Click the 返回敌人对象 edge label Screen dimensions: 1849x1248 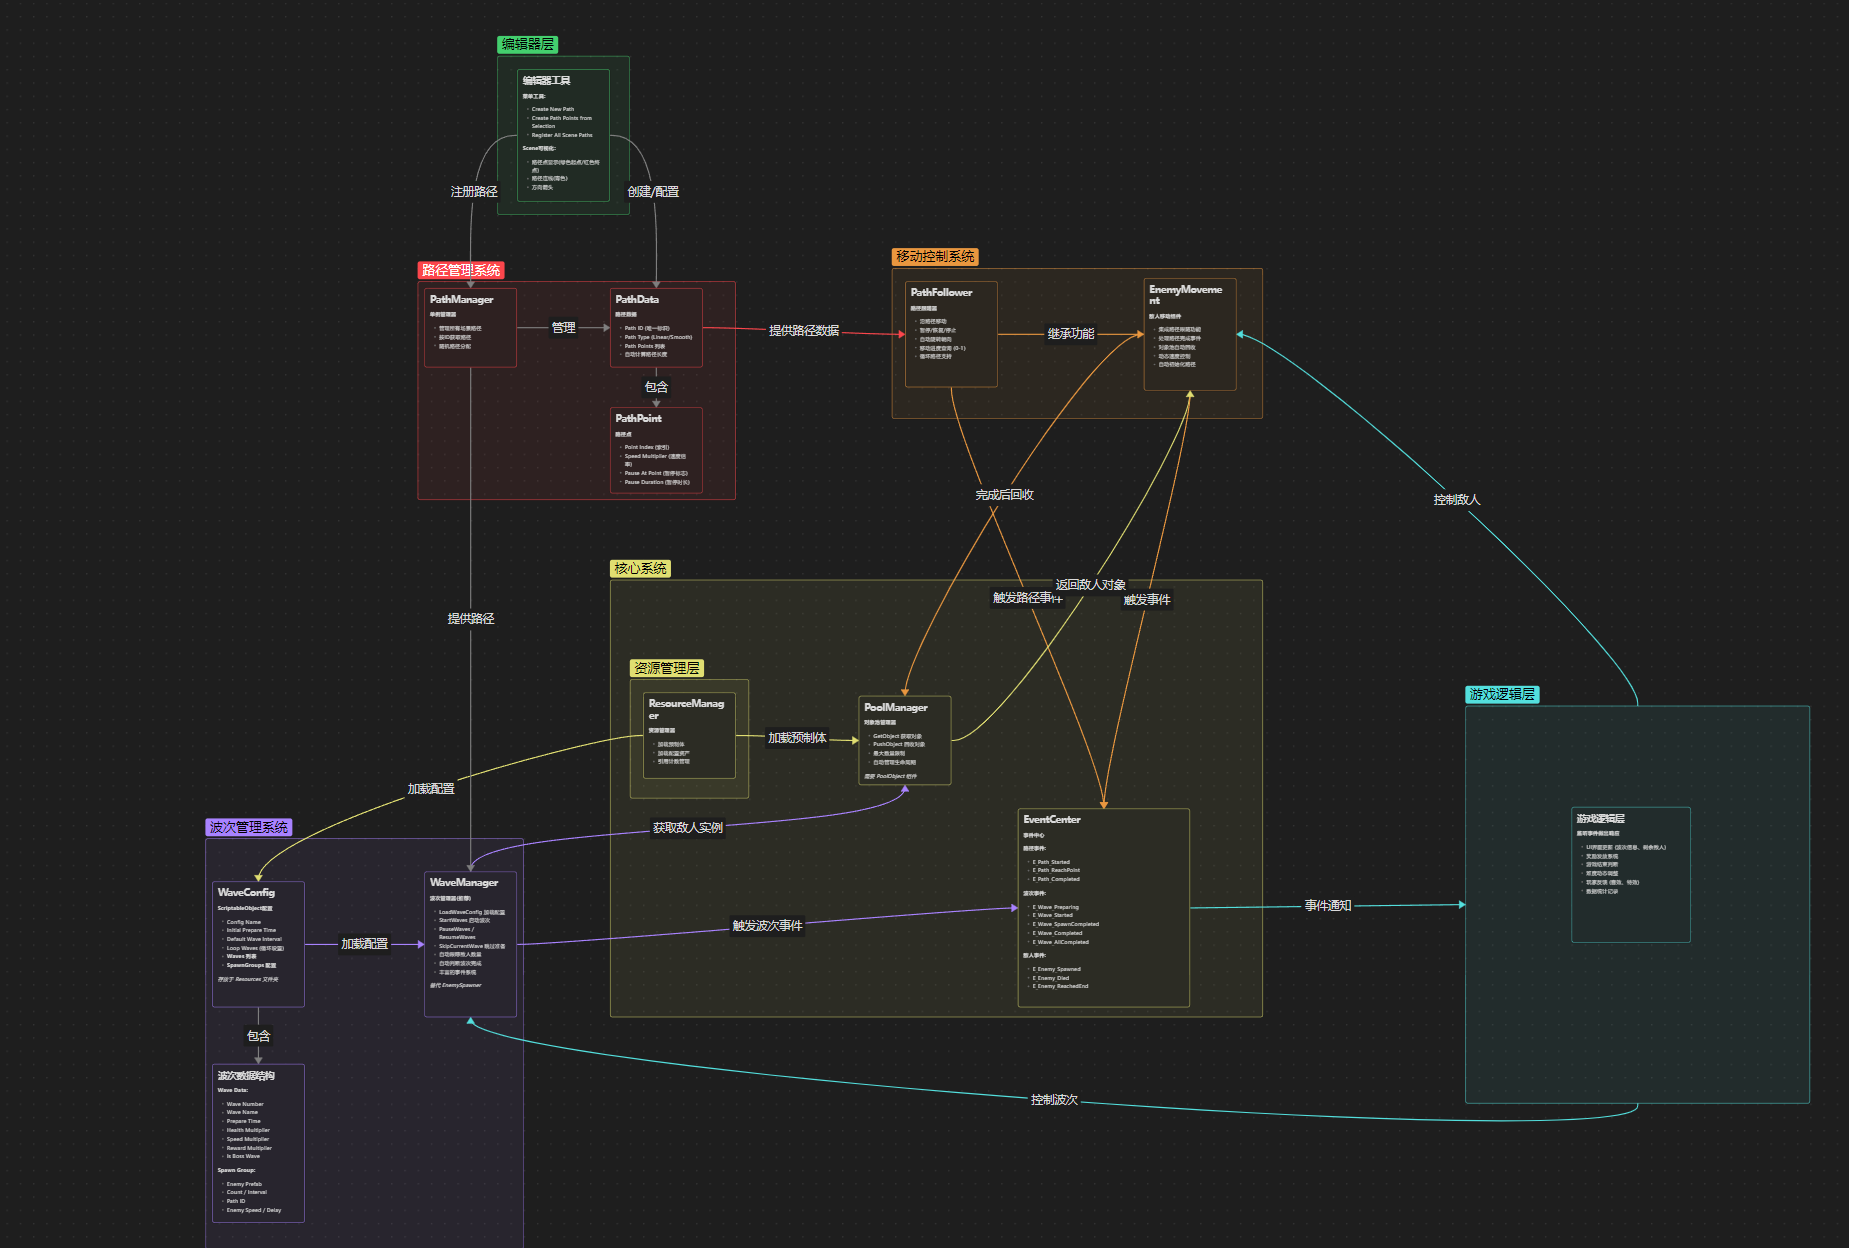1091,584
